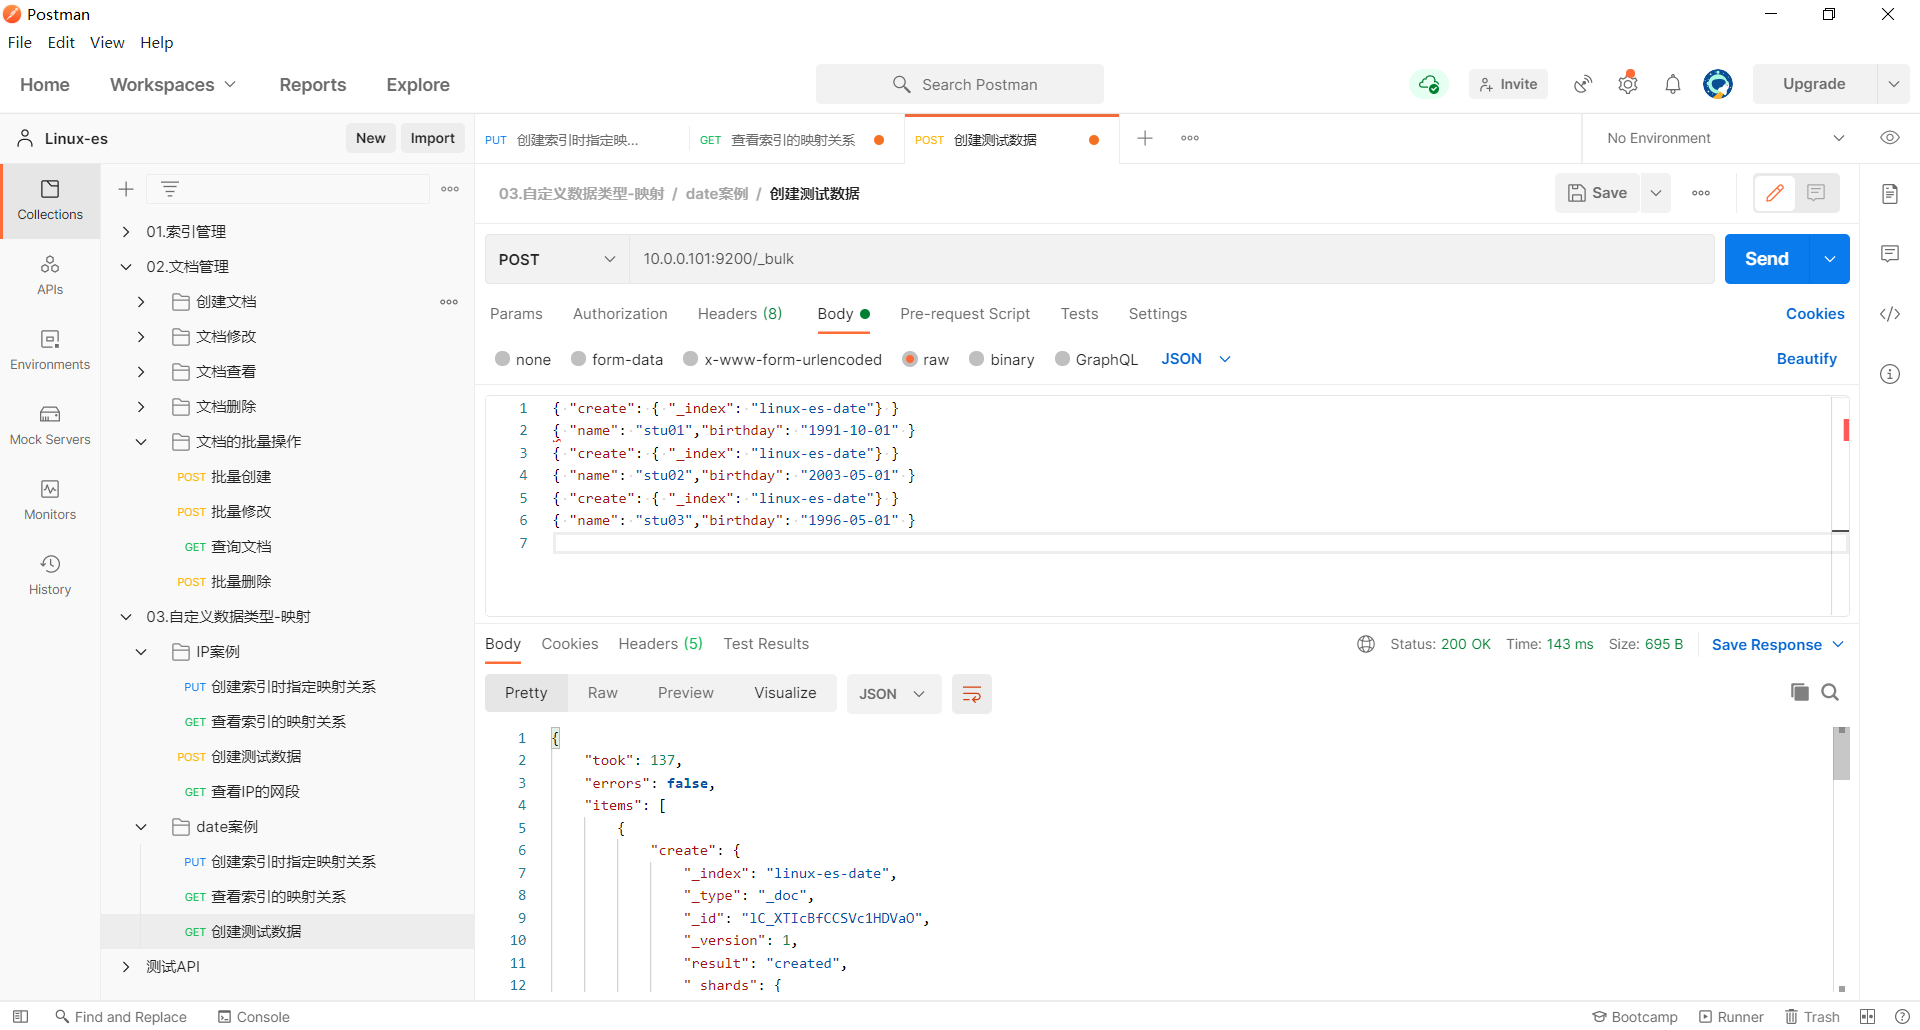1920x1030 pixels.
Task: Select the form-data body option
Action: coord(579,359)
